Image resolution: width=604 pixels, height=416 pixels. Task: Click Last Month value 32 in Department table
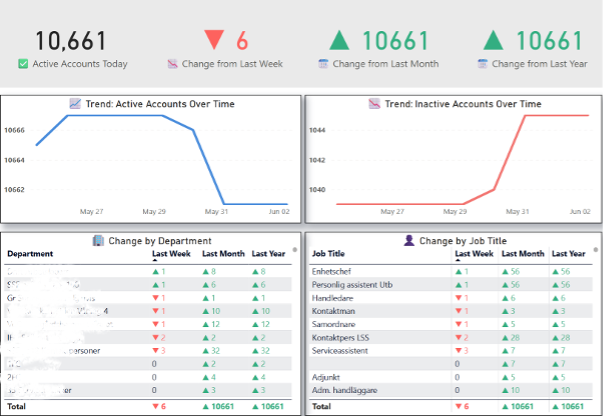(x=211, y=351)
